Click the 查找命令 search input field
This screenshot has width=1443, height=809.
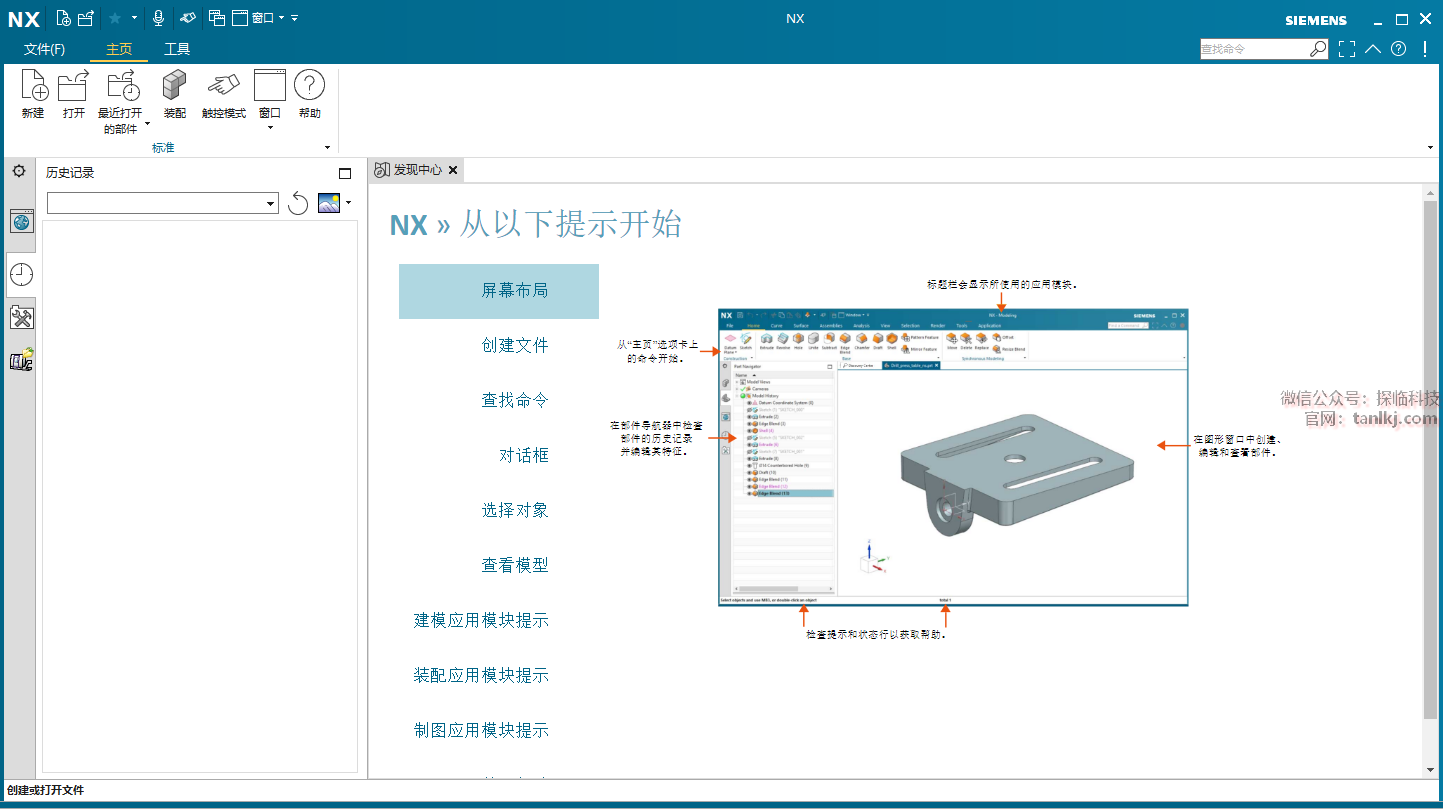click(x=1254, y=49)
